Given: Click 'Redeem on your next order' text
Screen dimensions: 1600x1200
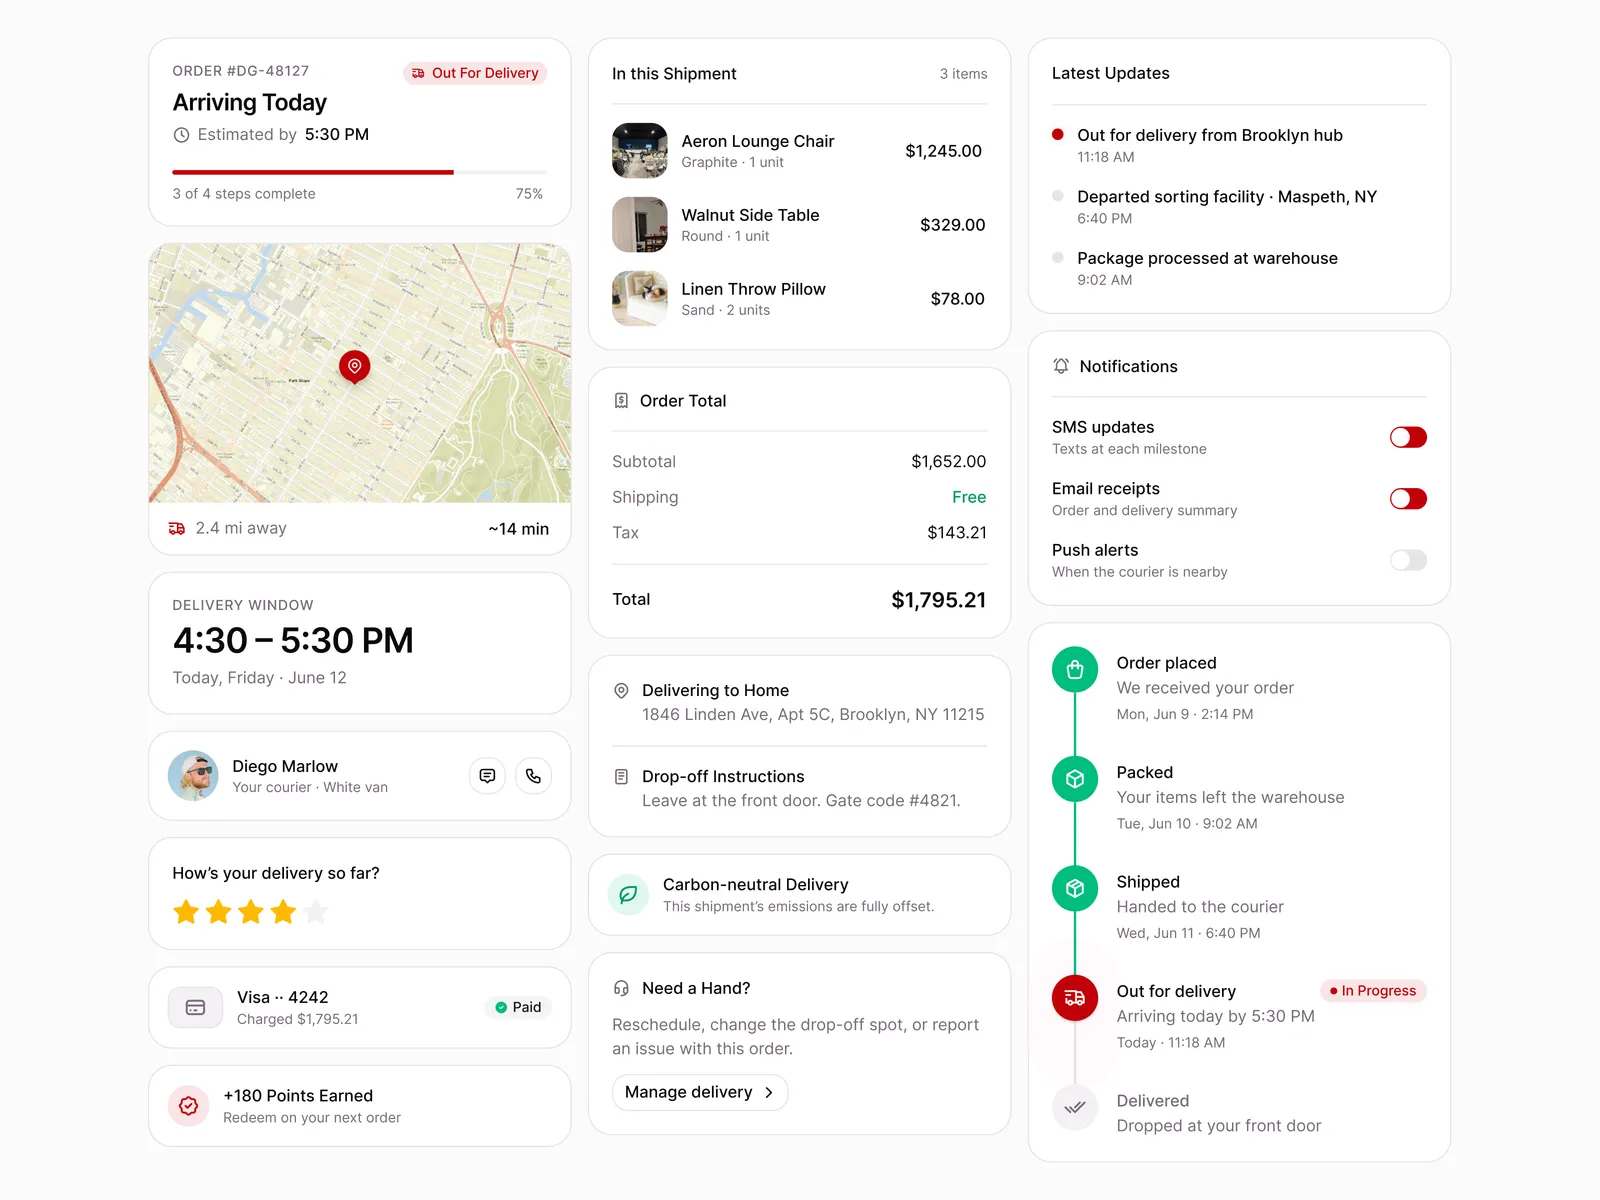Looking at the screenshot, I should [312, 1118].
